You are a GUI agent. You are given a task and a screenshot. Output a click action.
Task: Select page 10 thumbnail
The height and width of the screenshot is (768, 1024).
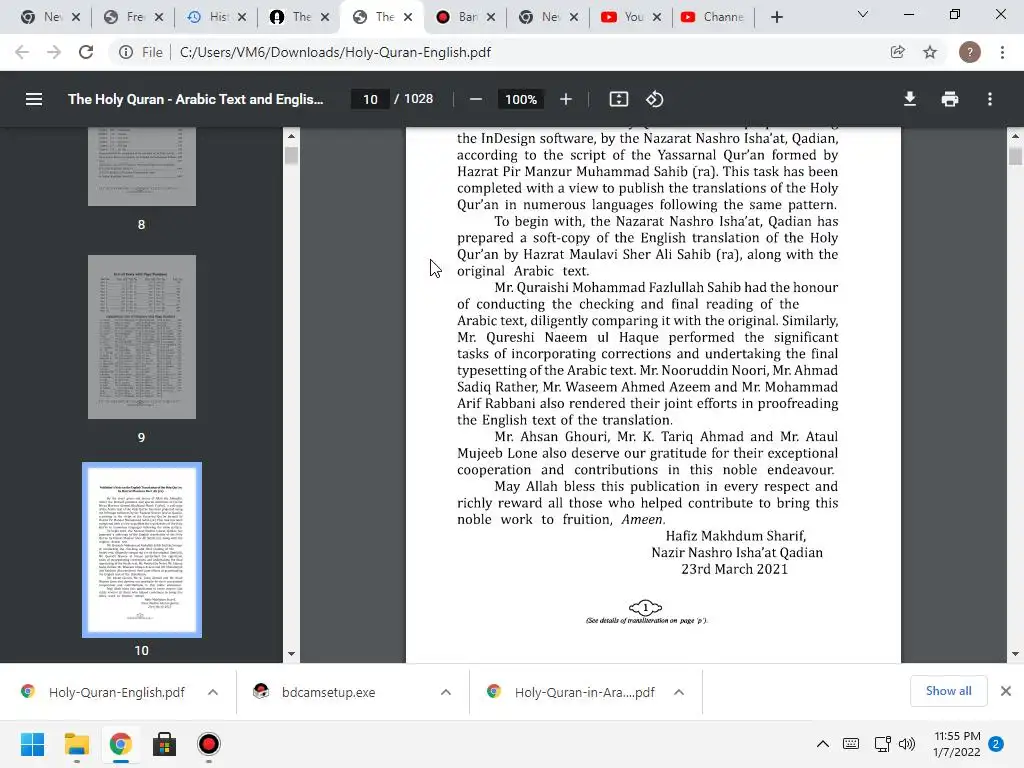[x=142, y=550]
